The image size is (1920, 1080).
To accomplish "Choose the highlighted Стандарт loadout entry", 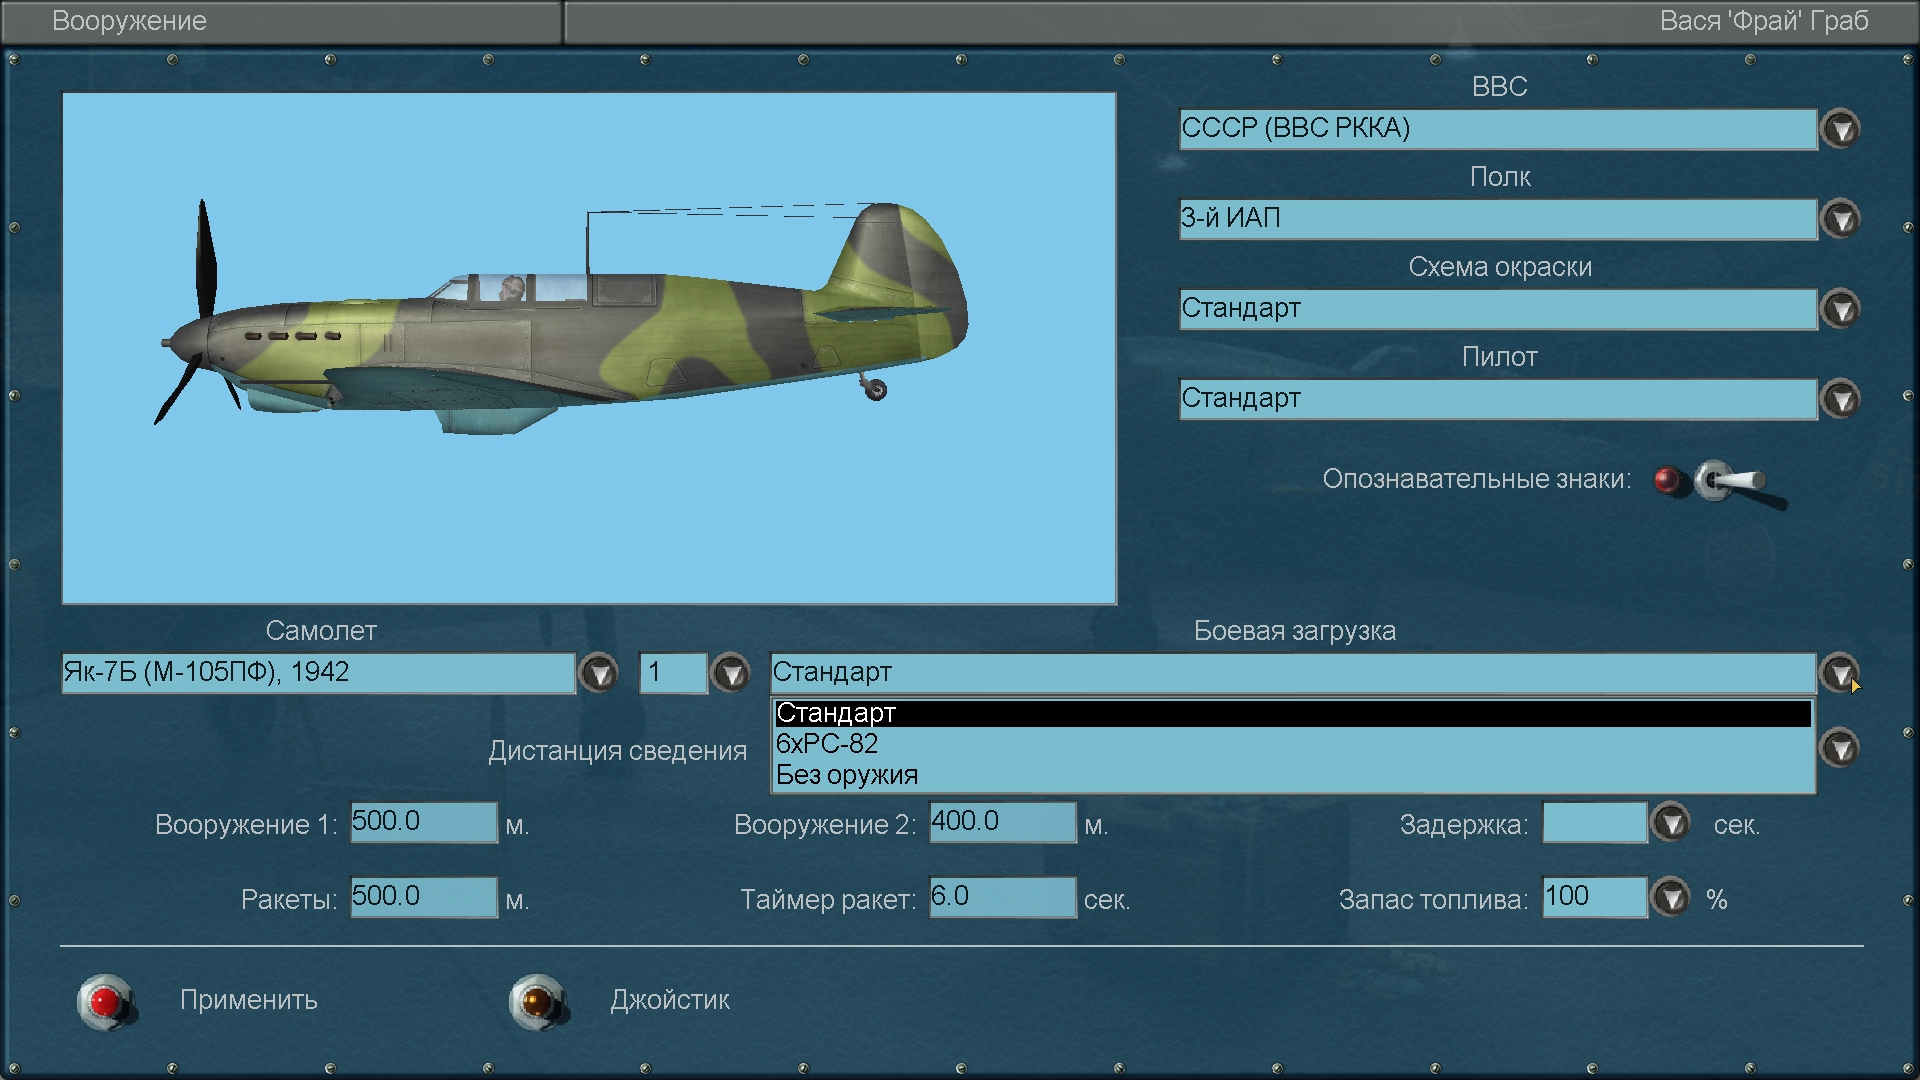I will [836, 713].
